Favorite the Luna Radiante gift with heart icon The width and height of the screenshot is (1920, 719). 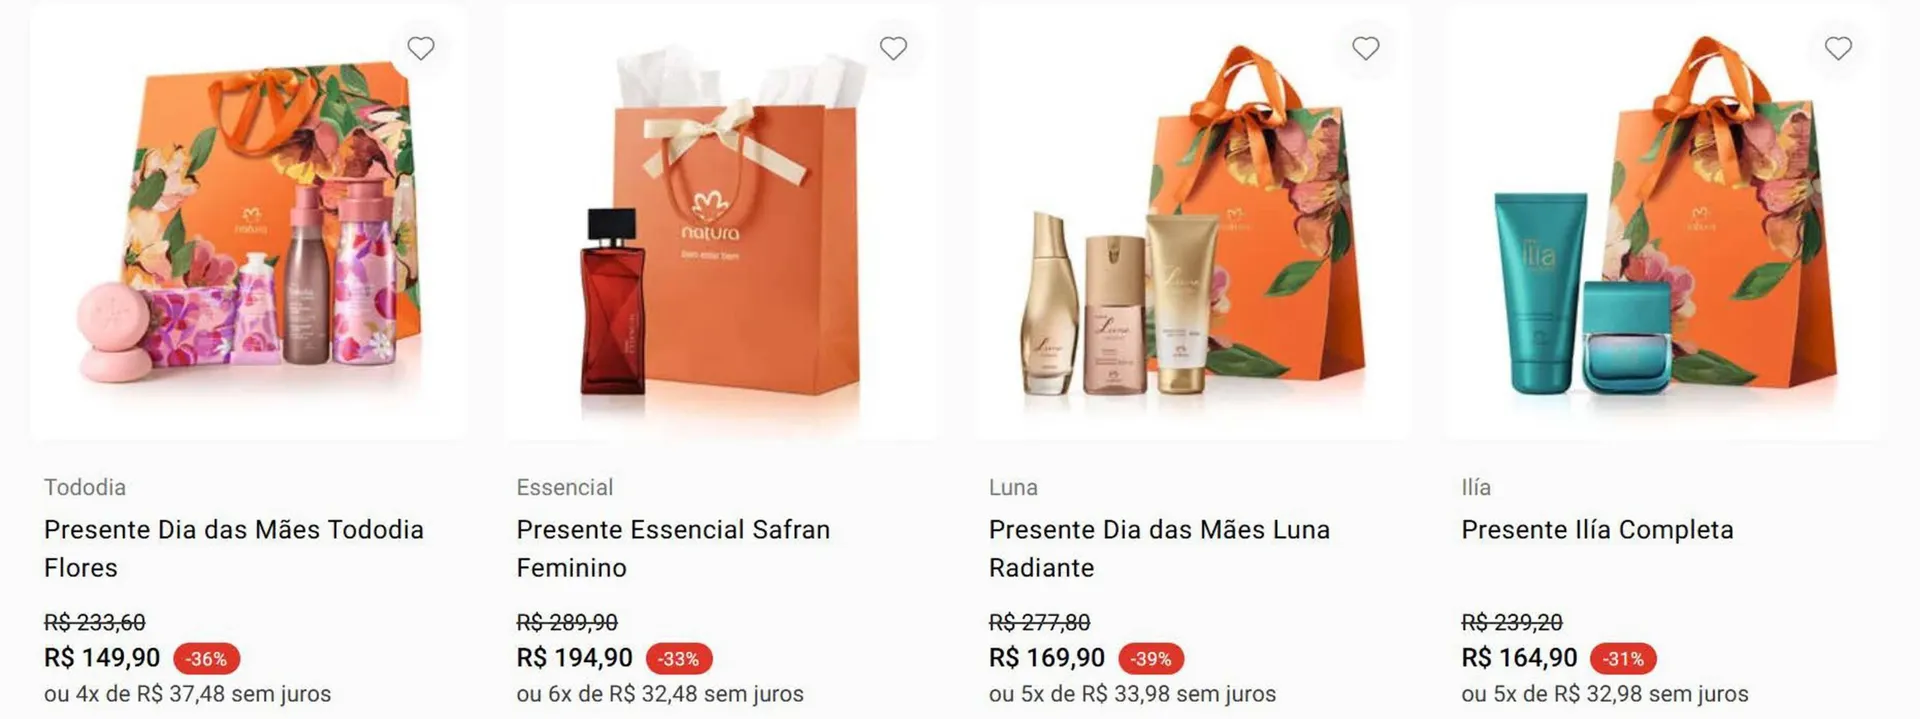[1366, 48]
